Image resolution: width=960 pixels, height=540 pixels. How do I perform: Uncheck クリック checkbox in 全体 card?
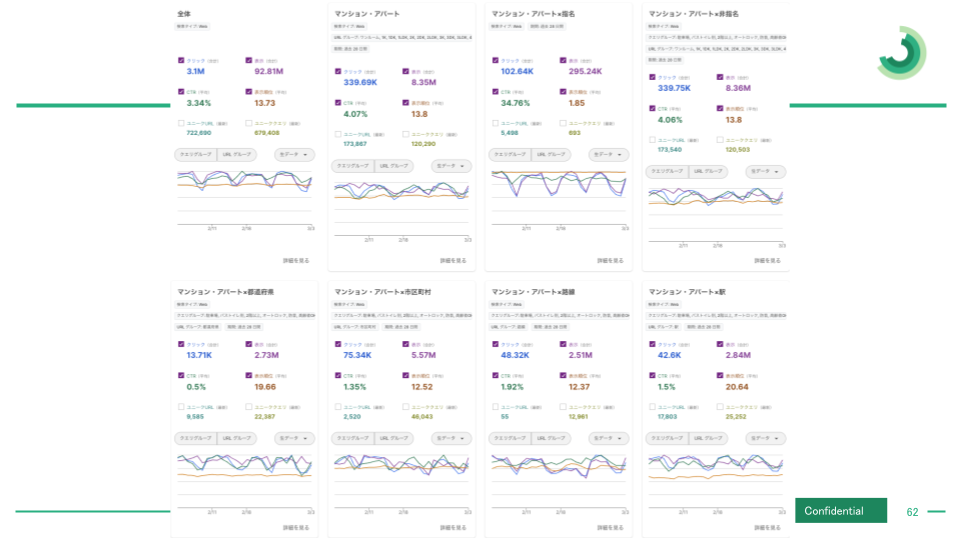(181, 61)
